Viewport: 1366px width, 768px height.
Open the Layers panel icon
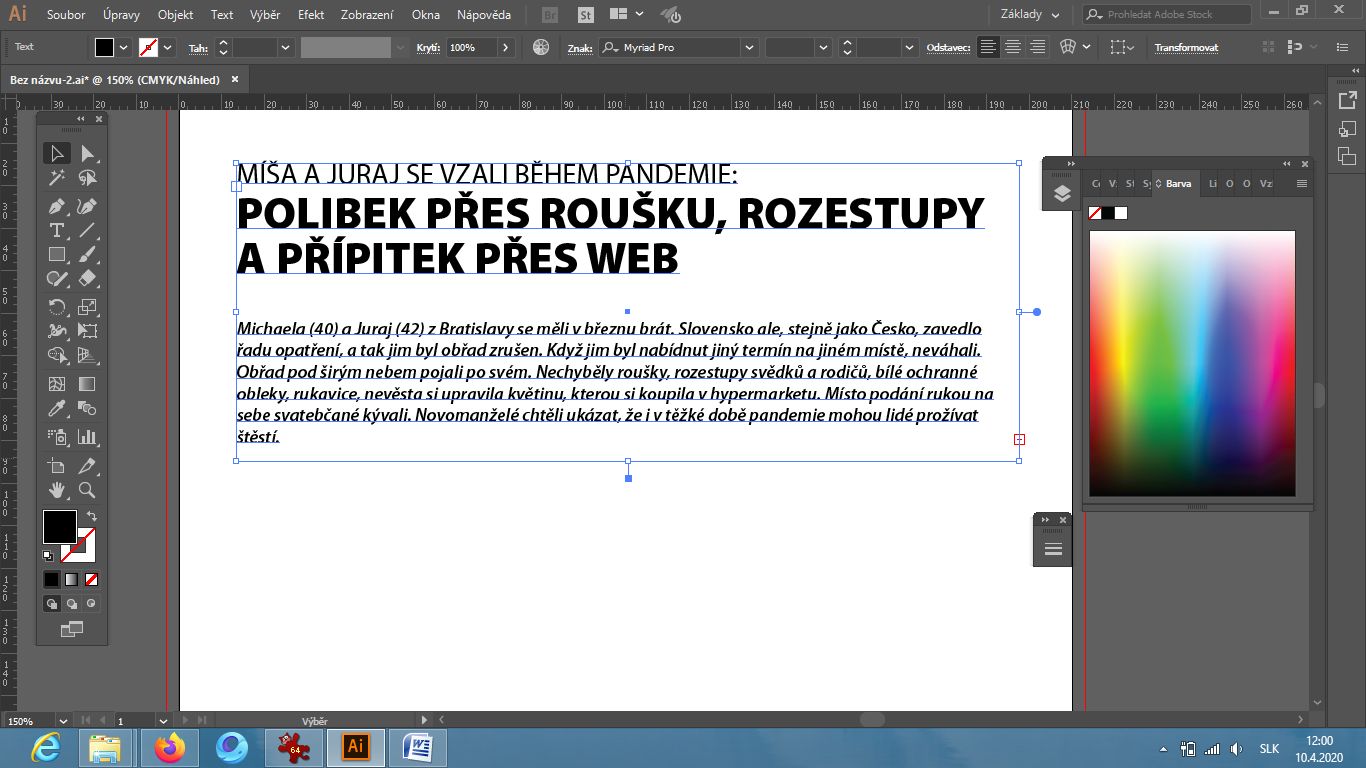(1062, 194)
